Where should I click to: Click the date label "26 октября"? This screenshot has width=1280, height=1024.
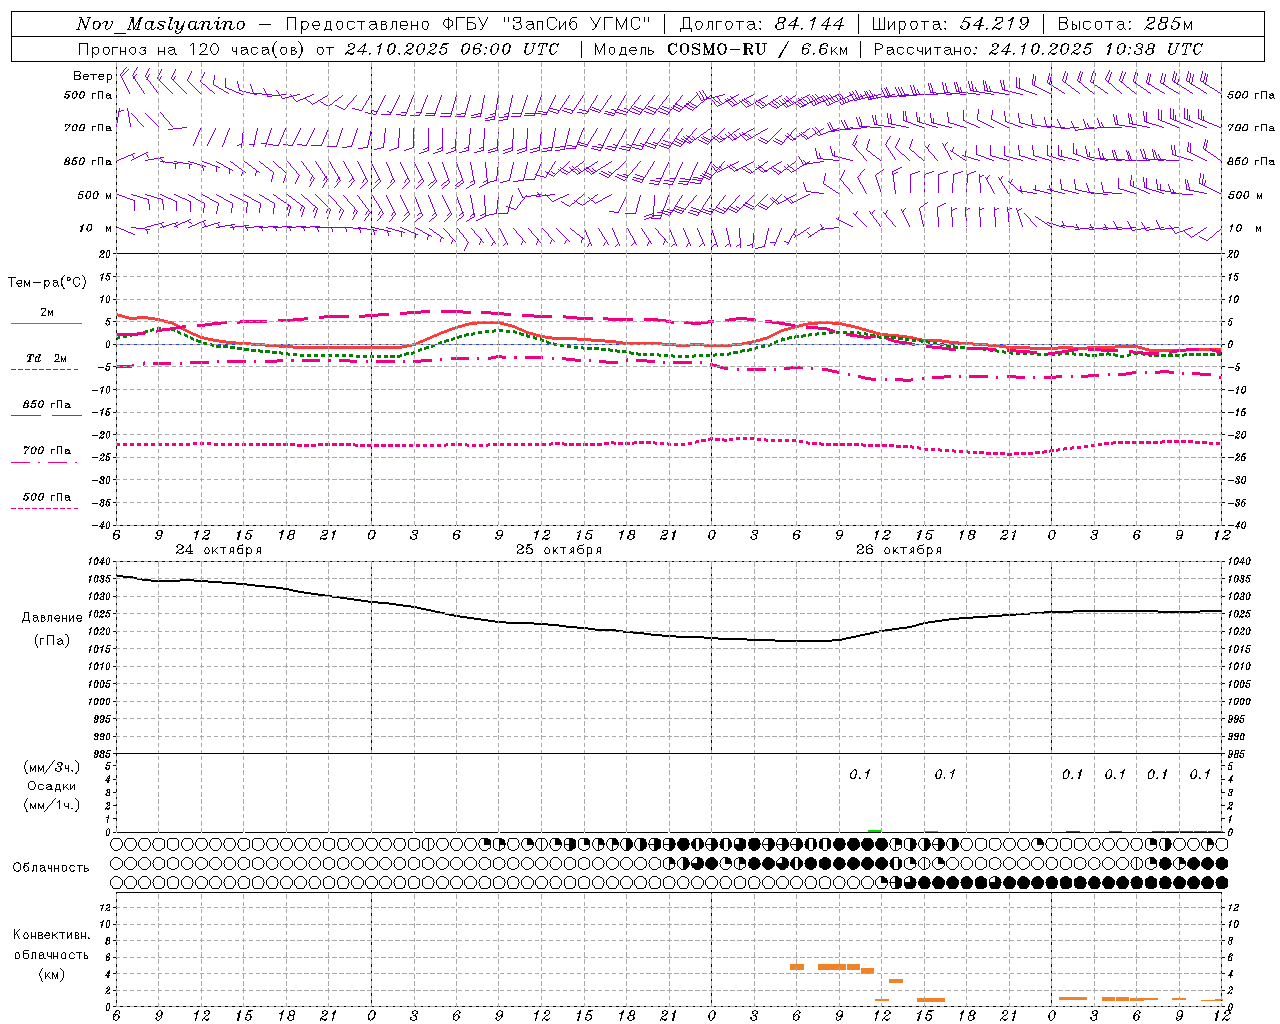pyautogui.click(x=899, y=550)
